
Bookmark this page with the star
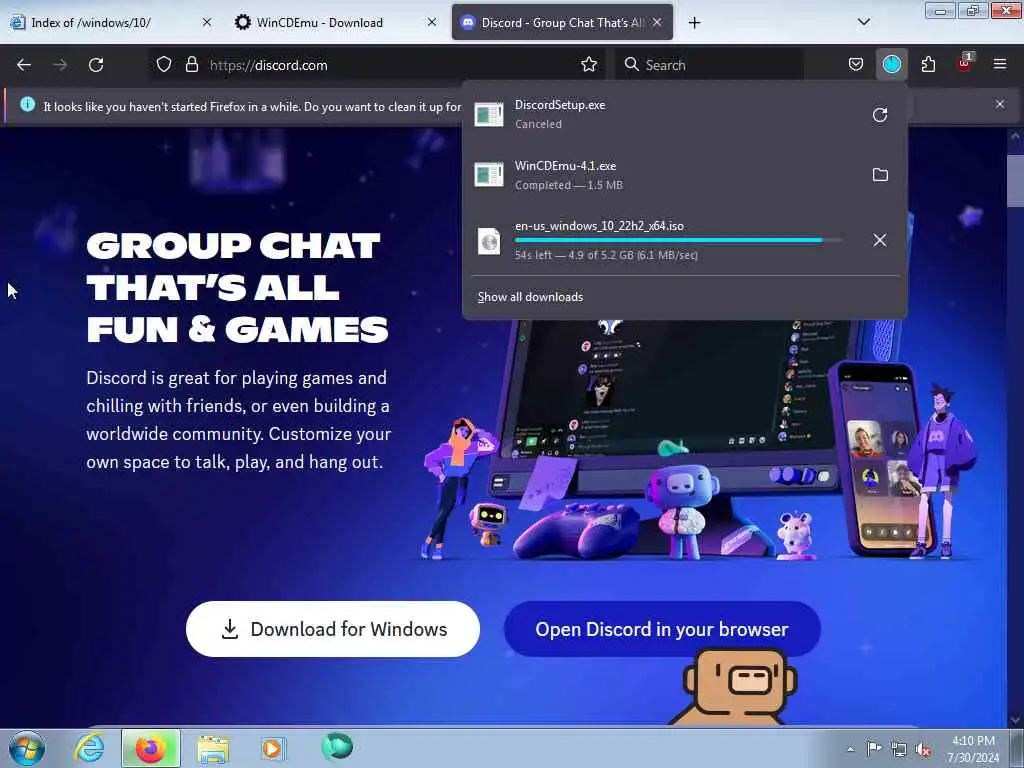(x=589, y=64)
